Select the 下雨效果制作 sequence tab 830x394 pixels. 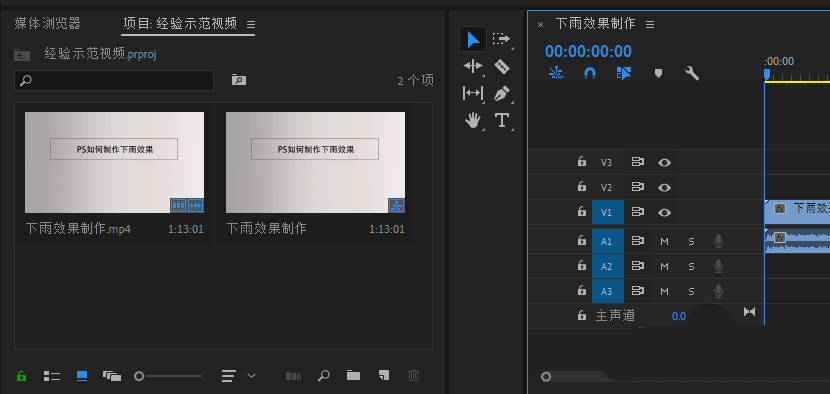pyautogui.click(x=595, y=24)
